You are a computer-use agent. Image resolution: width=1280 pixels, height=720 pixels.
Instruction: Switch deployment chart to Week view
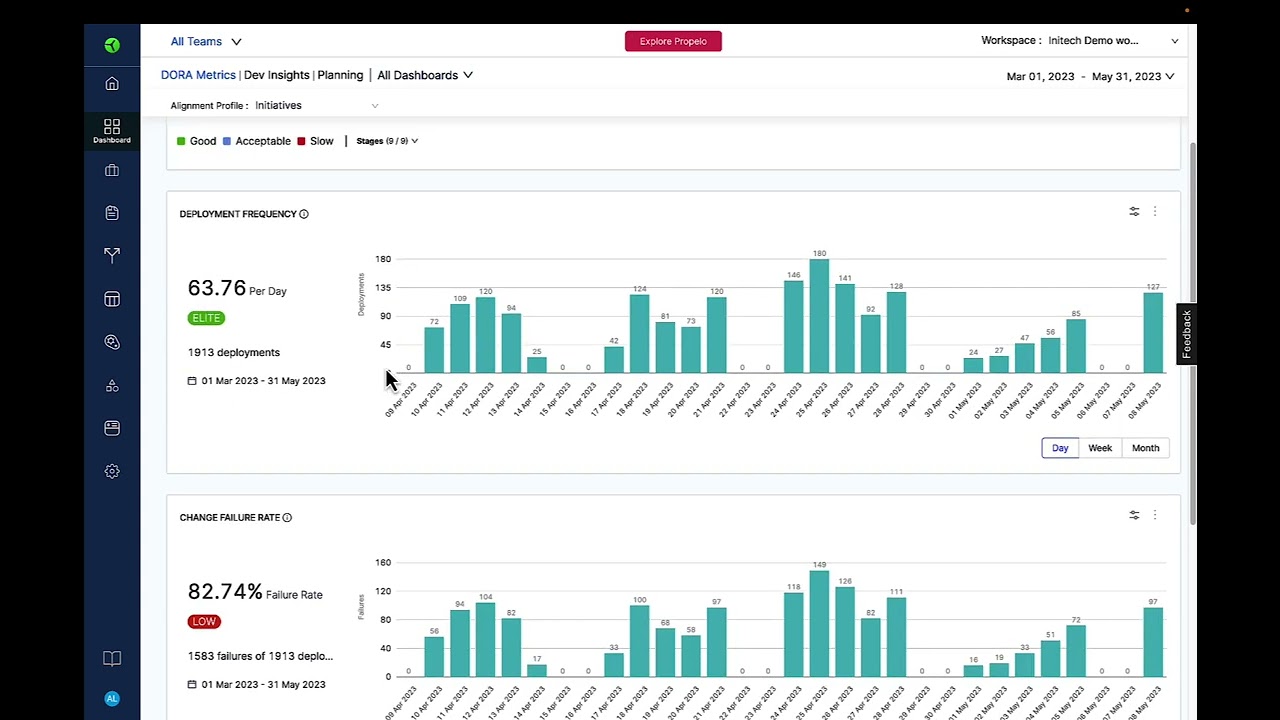(1100, 448)
